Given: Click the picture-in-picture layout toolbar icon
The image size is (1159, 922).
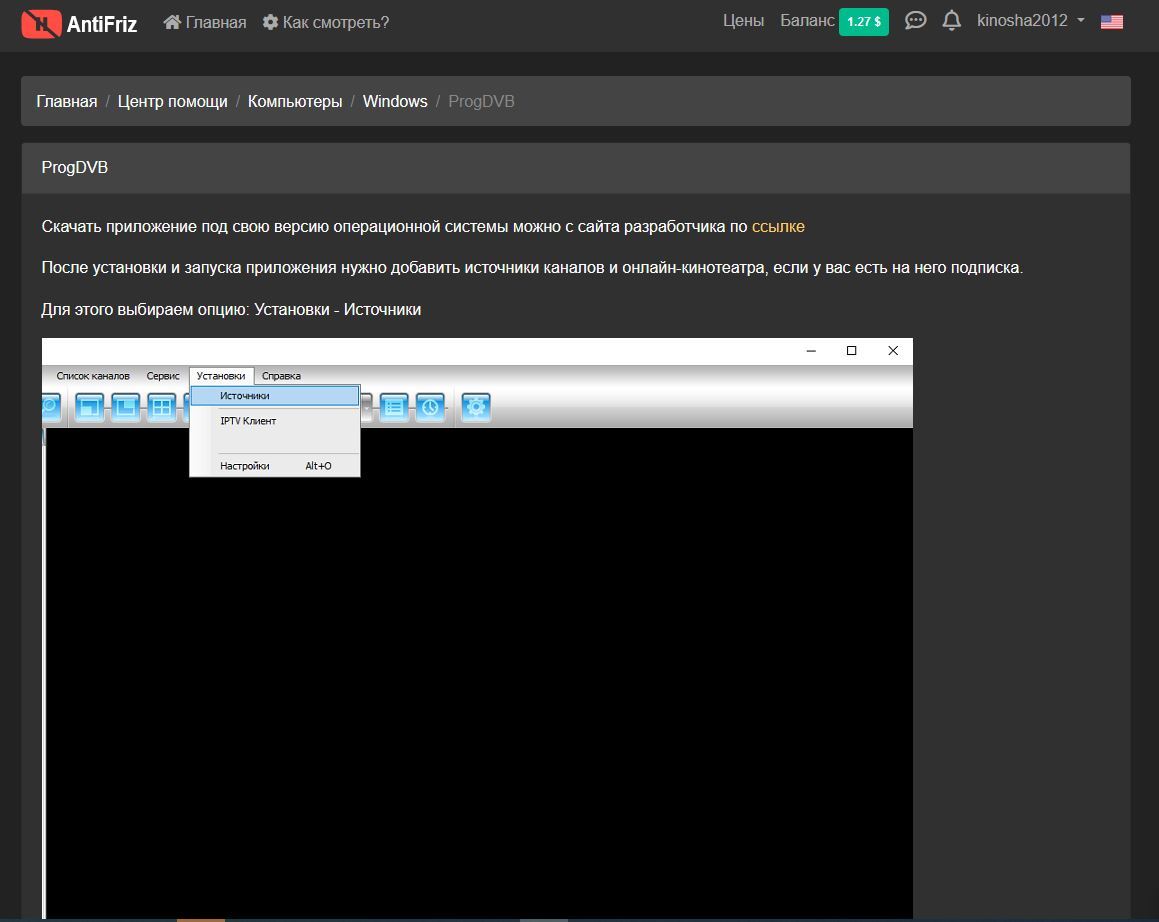Looking at the screenshot, I should (89, 407).
